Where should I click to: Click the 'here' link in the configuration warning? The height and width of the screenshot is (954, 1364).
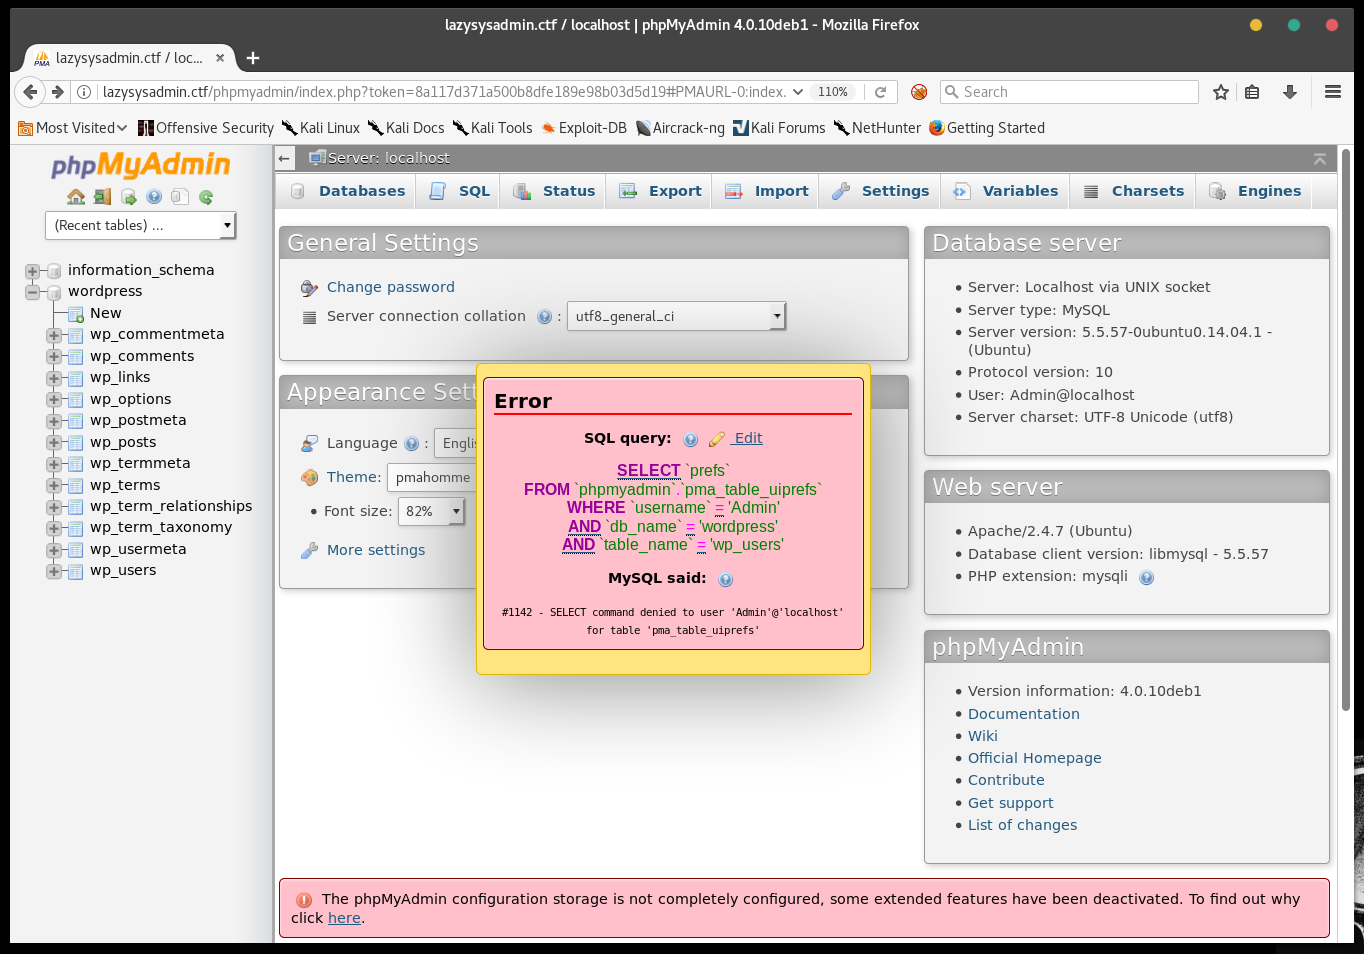(x=344, y=919)
